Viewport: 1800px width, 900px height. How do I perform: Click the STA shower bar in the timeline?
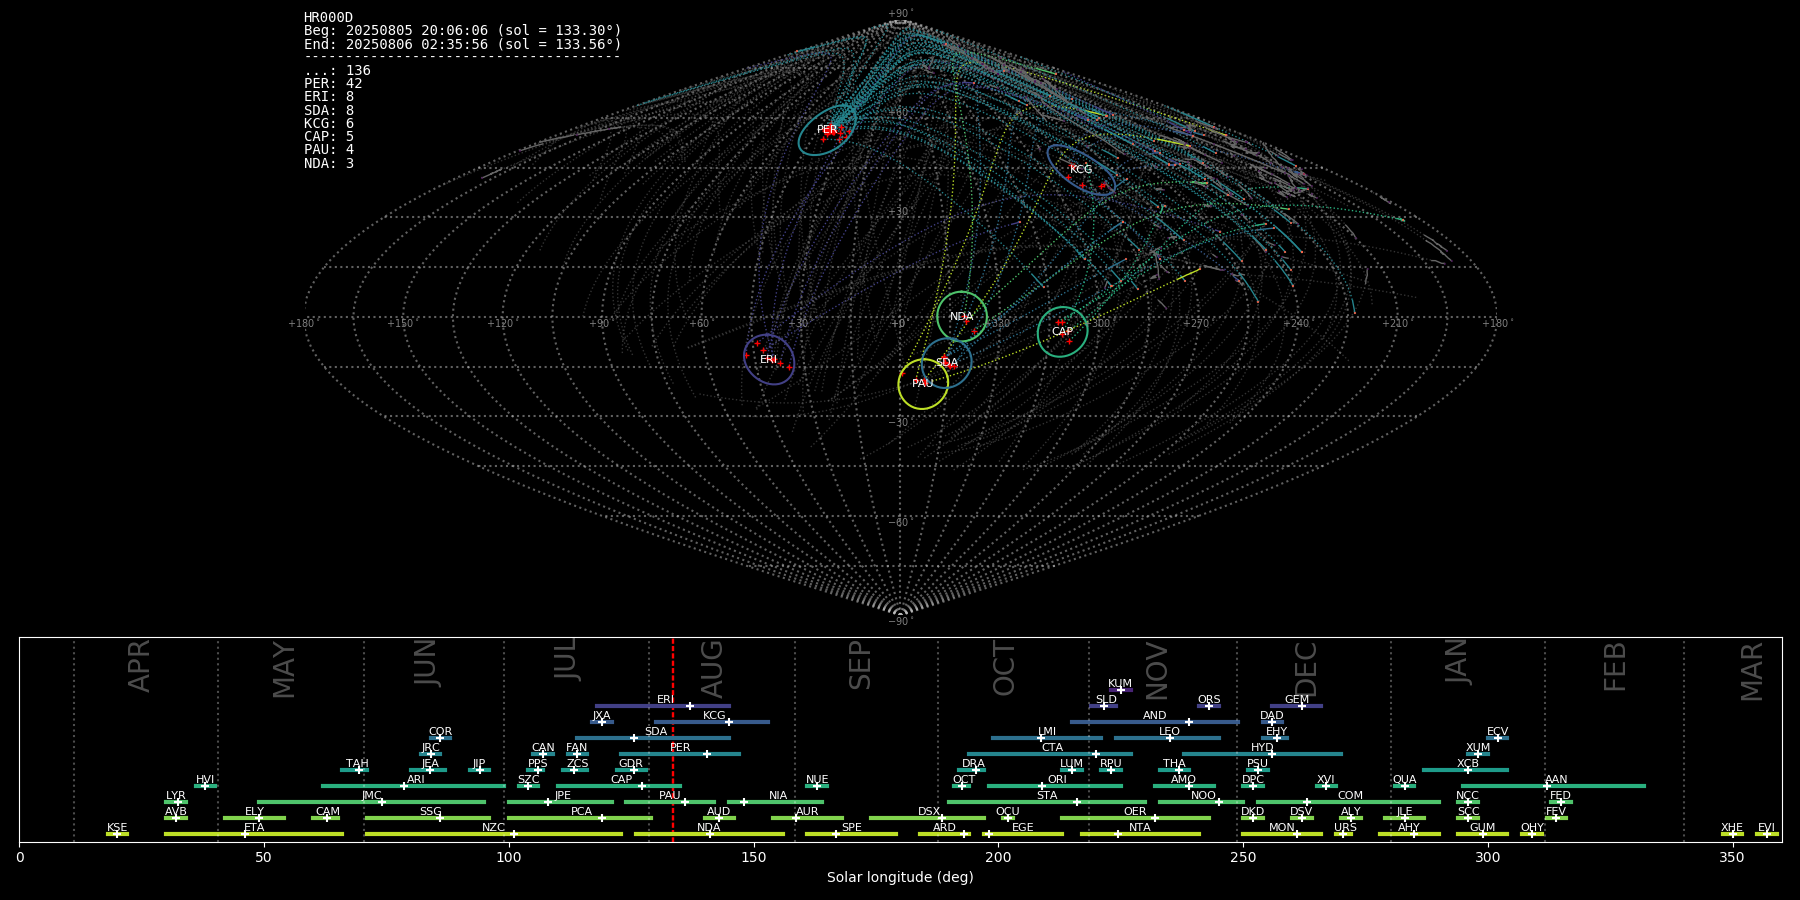click(1047, 802)
